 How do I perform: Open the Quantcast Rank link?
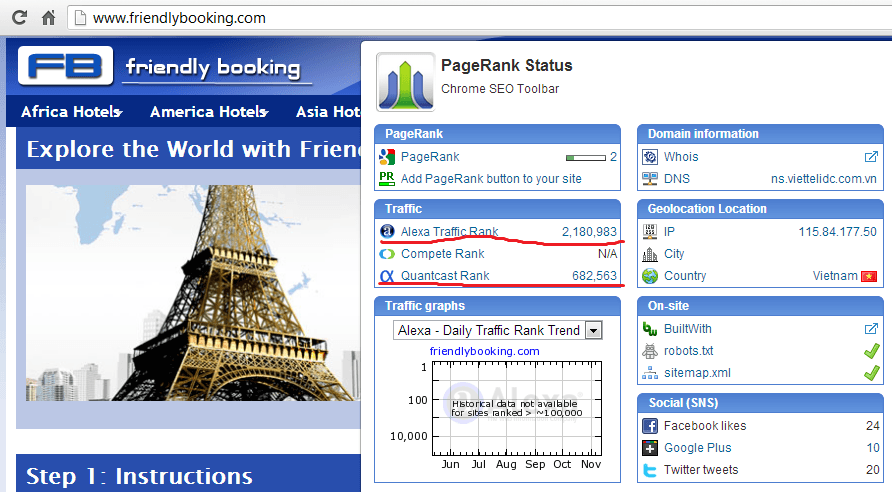point(445,276)
